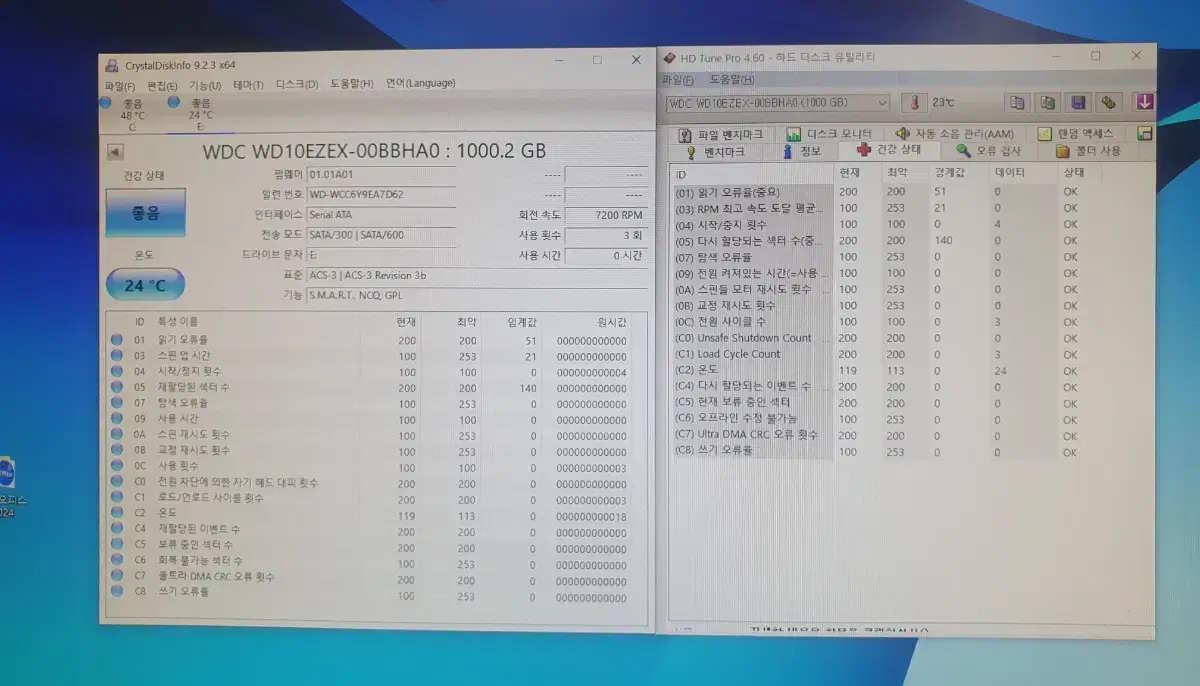The height and width of the screenshot is (686, 1200).
Task: Click the purple down-arrow exit icon in HD Tune
Action: tap(1144, 103)
